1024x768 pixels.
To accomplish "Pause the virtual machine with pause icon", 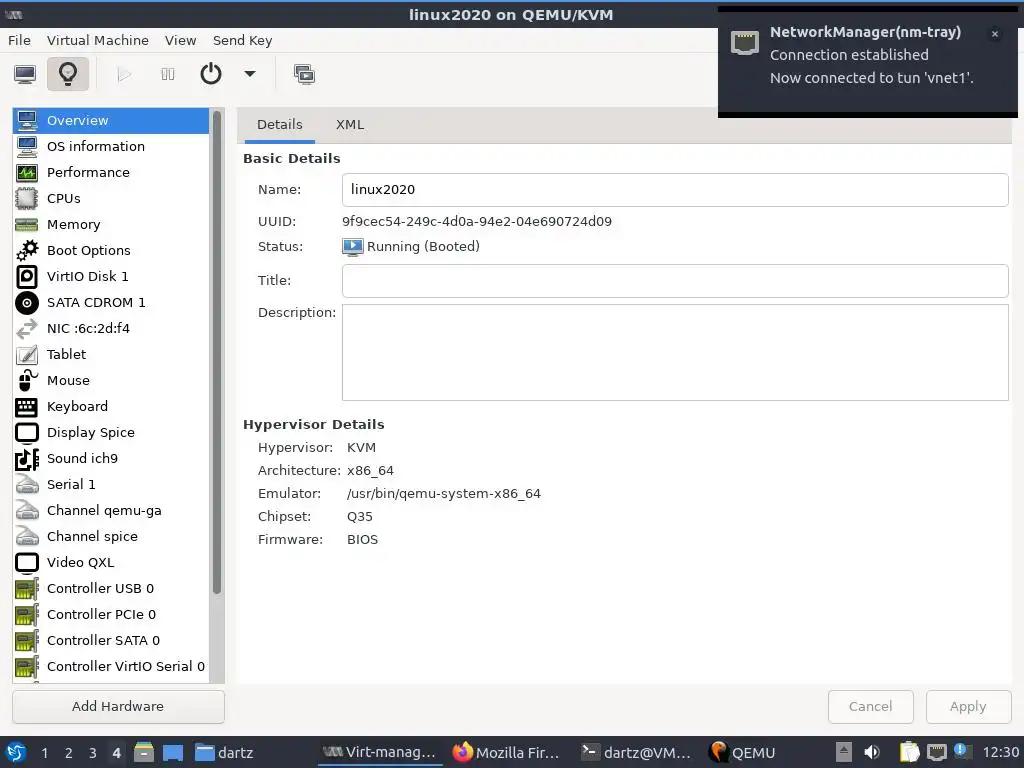I will point(168,74).
